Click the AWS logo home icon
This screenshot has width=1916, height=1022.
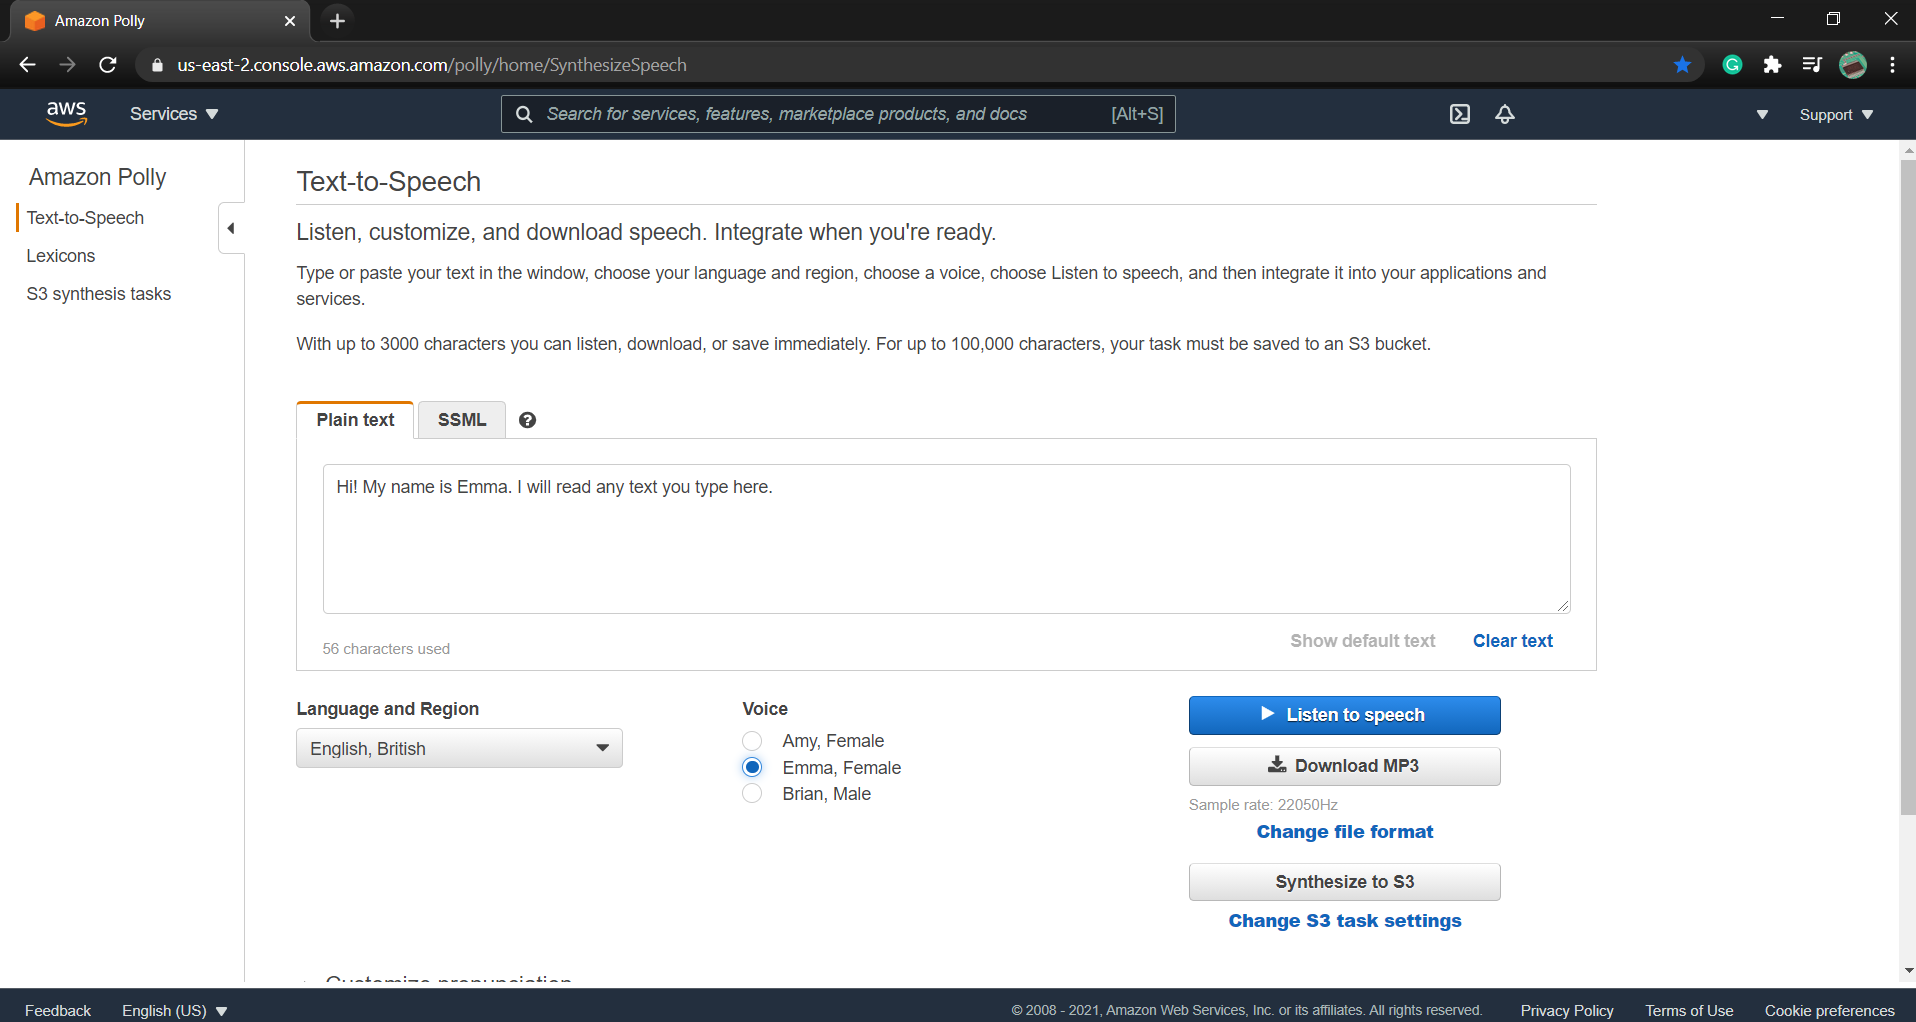pos(66,114)
